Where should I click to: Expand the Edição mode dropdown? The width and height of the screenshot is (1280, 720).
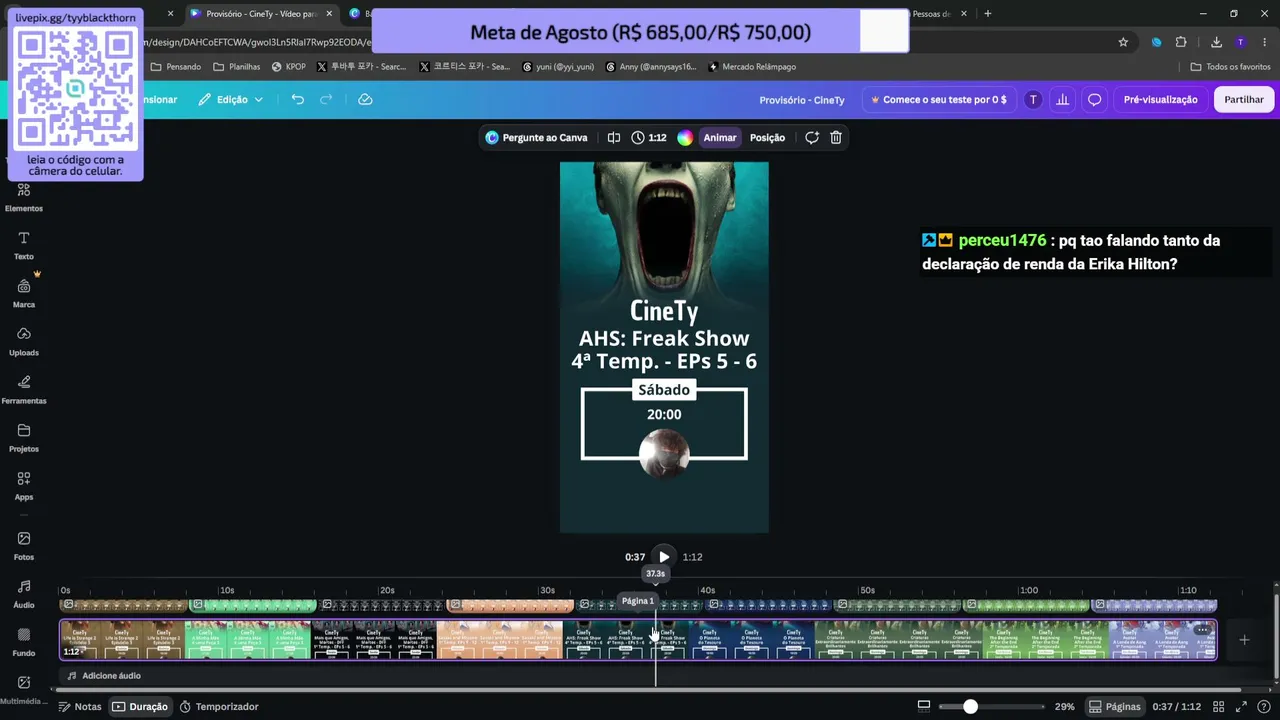pyautogui.click(x=231, y=100)
